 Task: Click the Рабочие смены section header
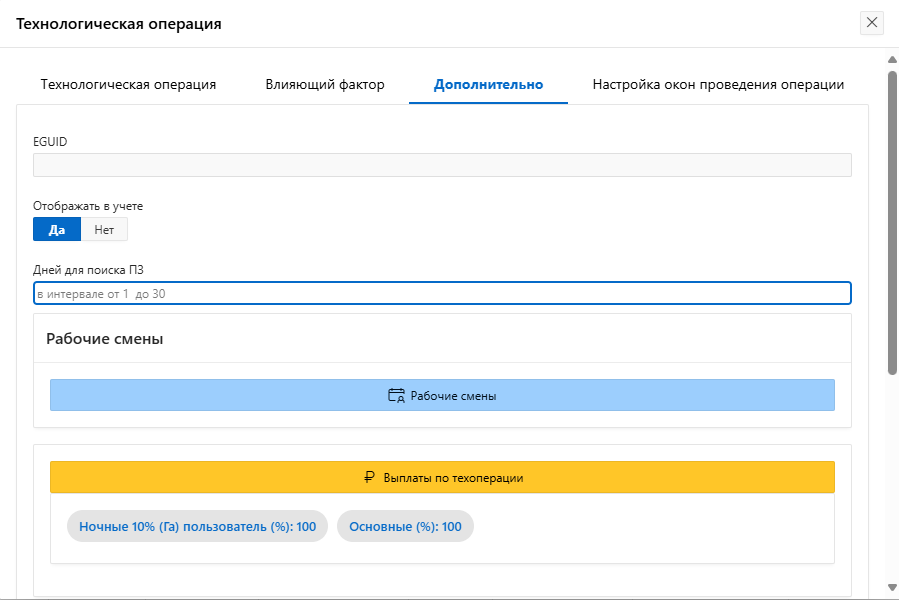(x=105, y=339)
